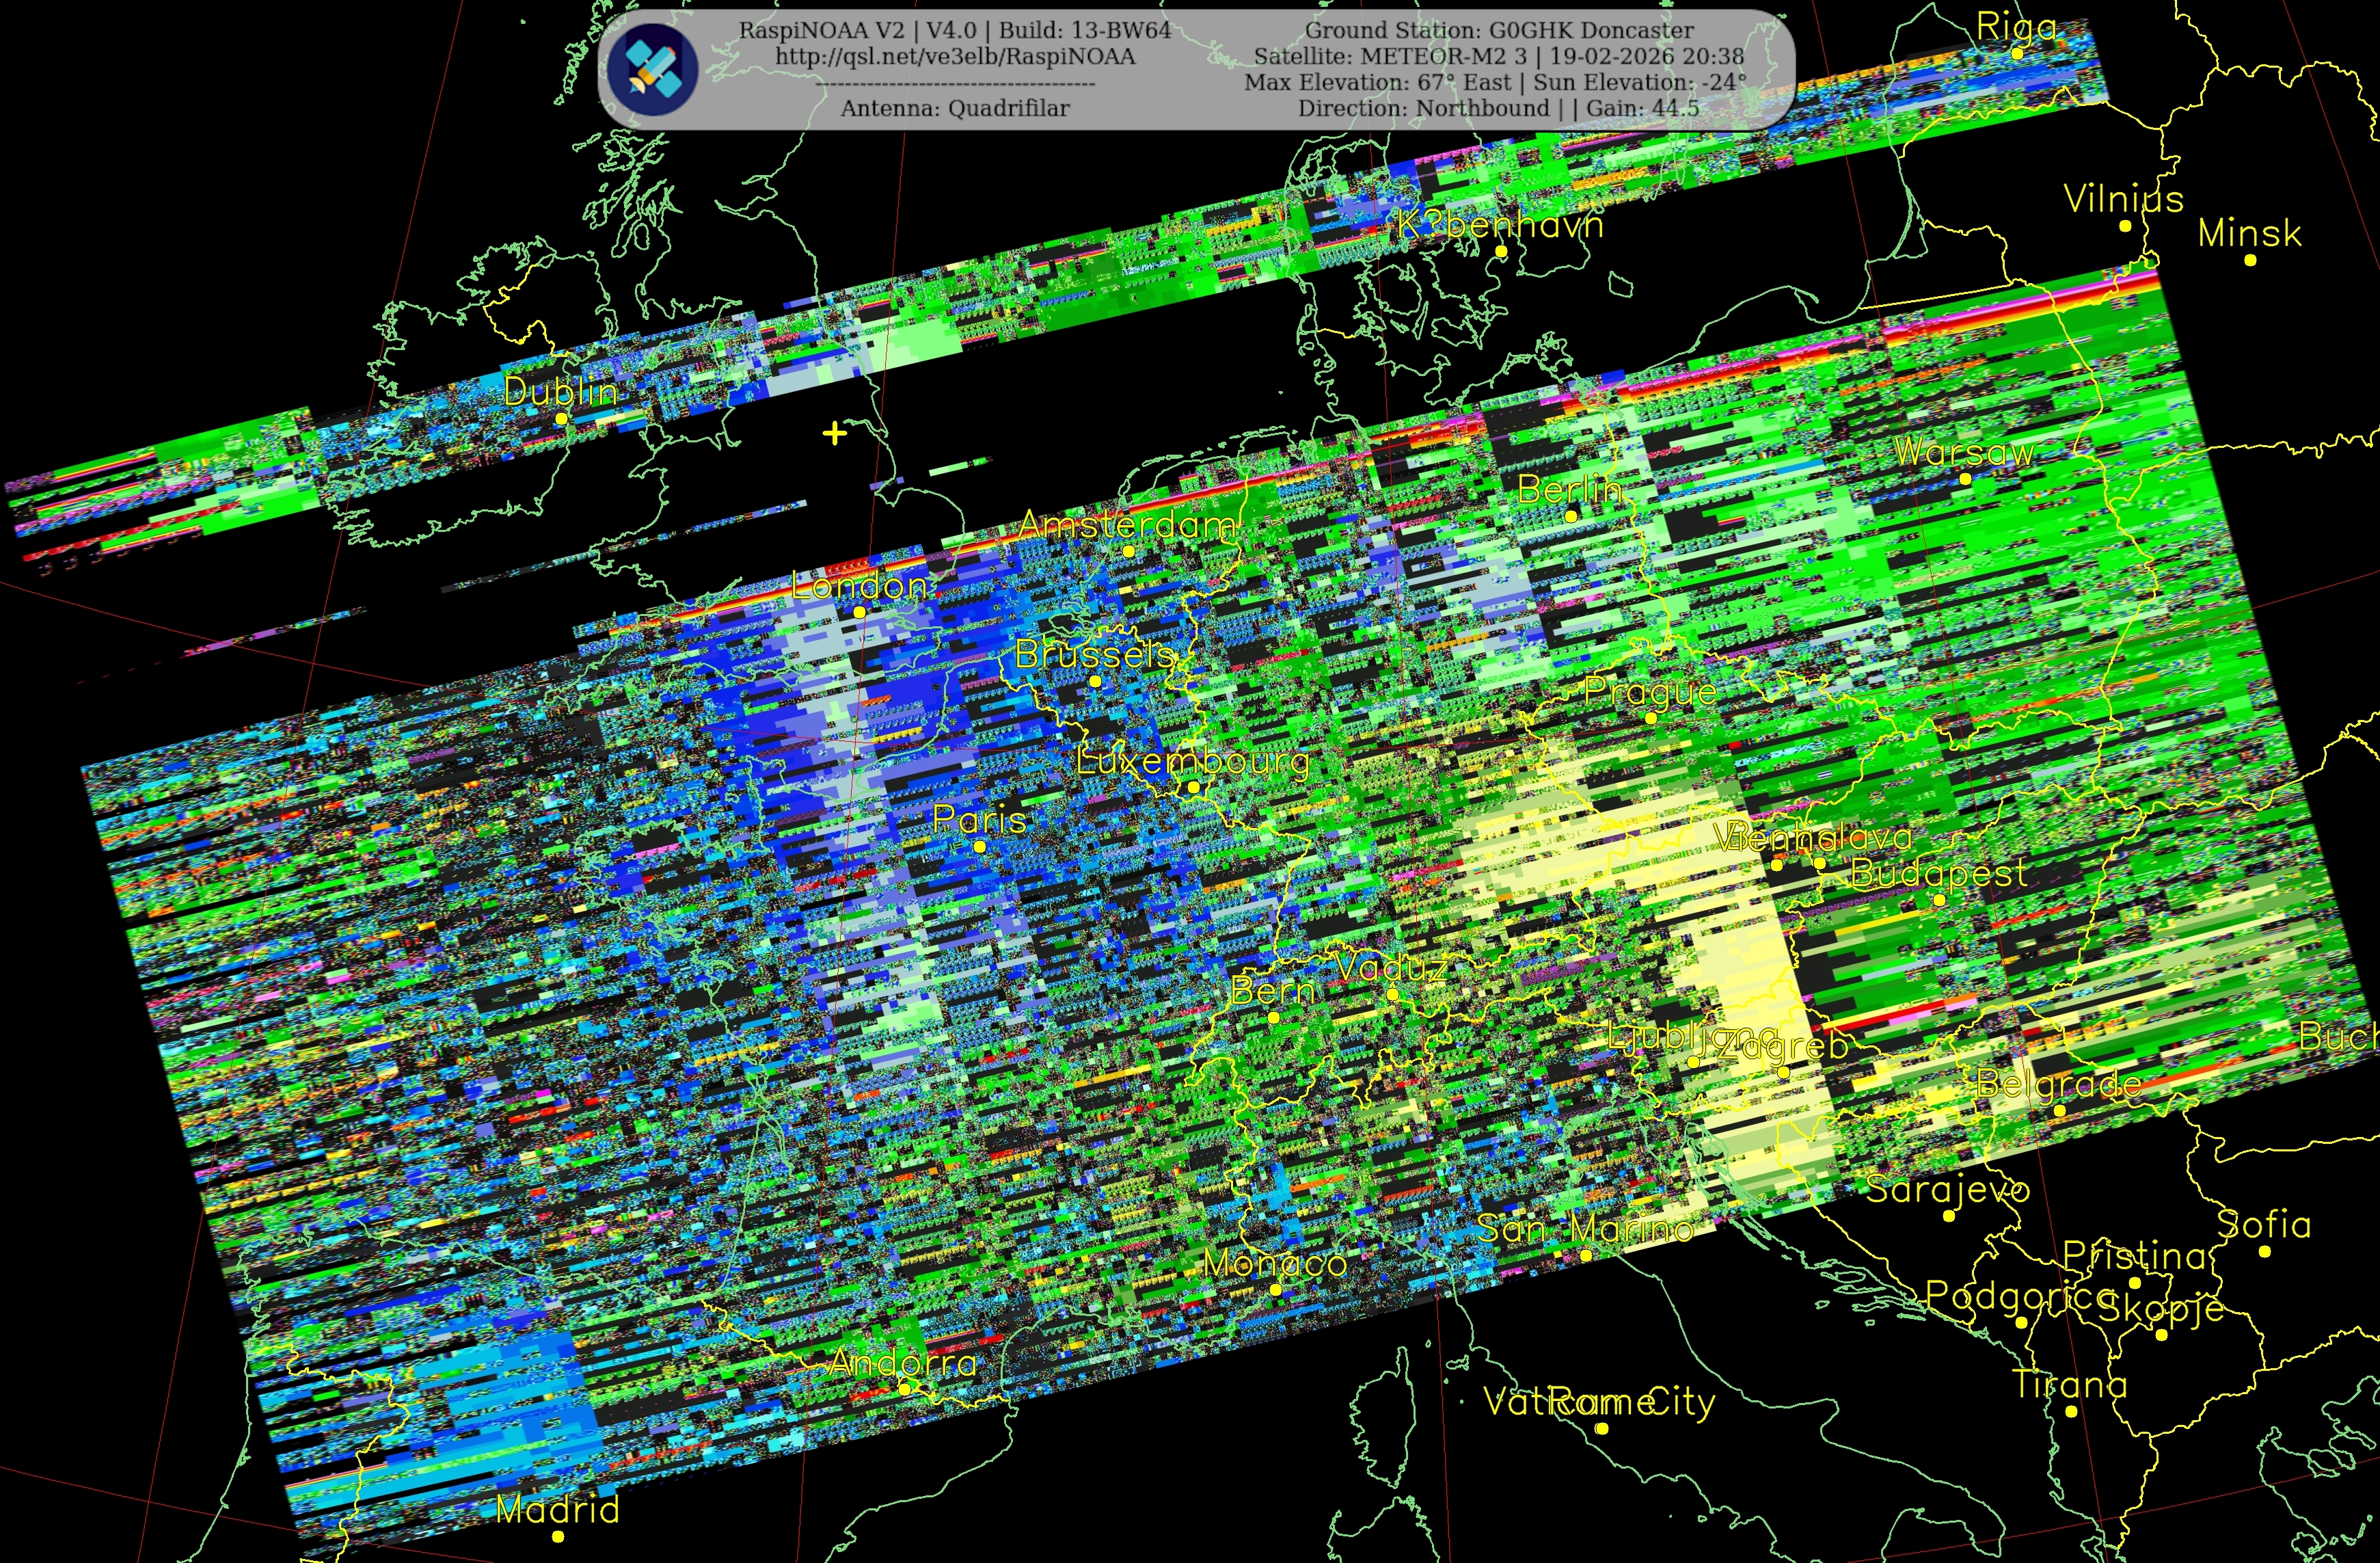Click the London city dot marker
2380x1563 pixels.
[859, 612]
